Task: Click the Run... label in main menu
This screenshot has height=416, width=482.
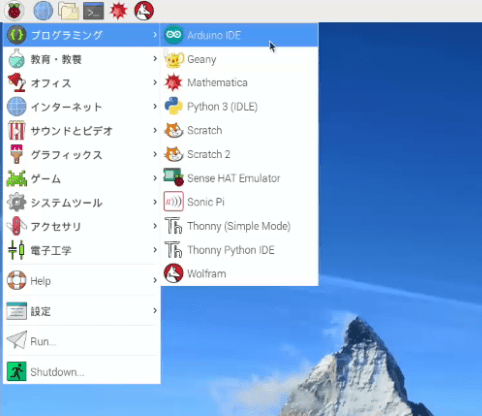Action: (43, 342)
